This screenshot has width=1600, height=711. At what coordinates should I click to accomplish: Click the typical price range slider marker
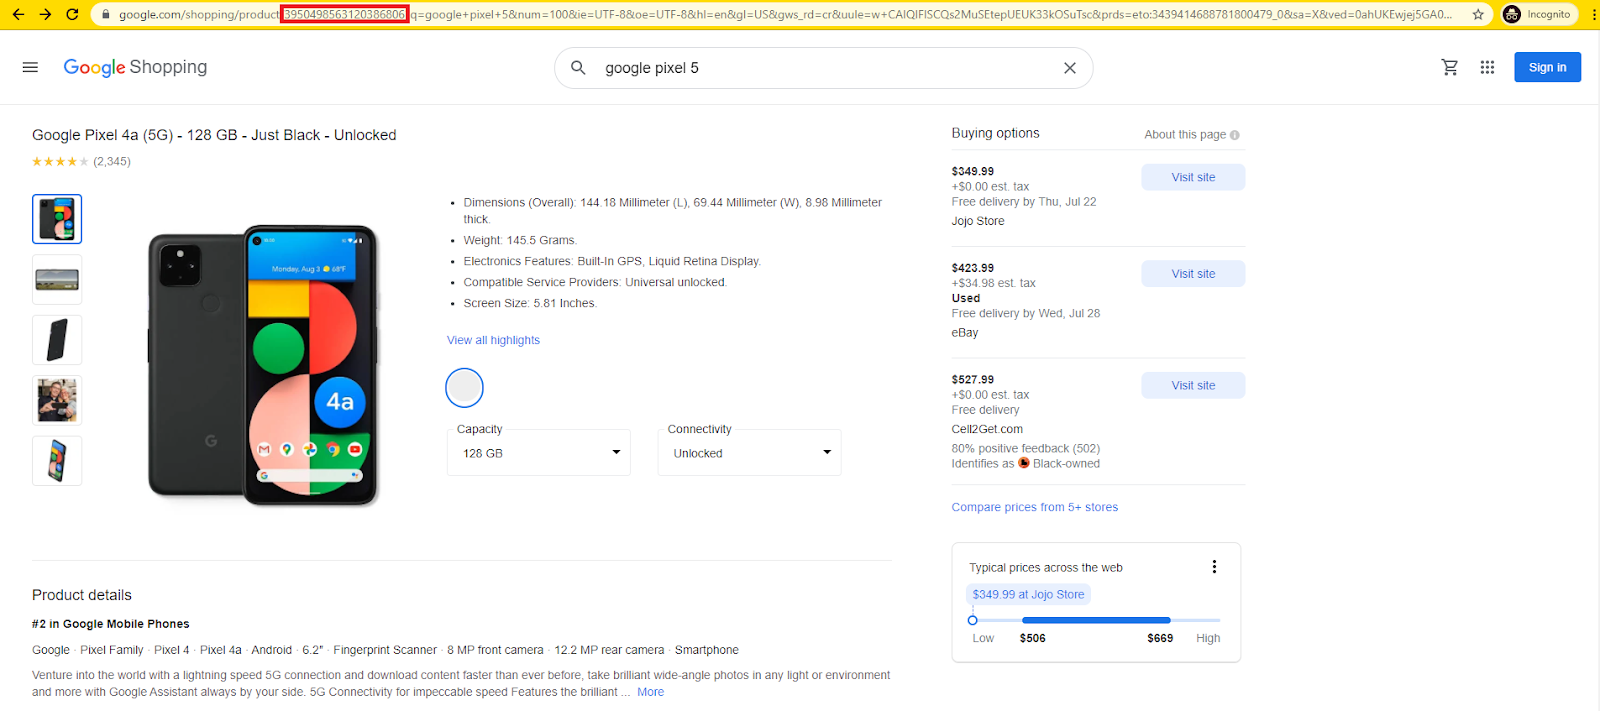click(x=972, y=620)
